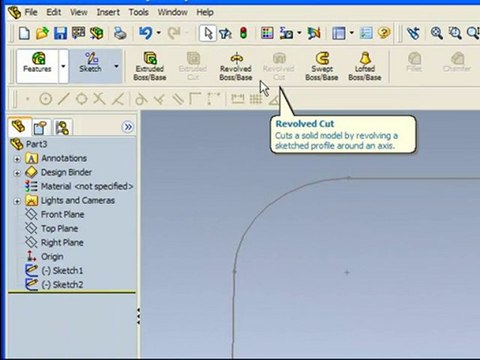This screenshot has width=480, height=360.
Task: Click the View Orientation toolbar dropdown arrow
Action: (x=352, y=33)
